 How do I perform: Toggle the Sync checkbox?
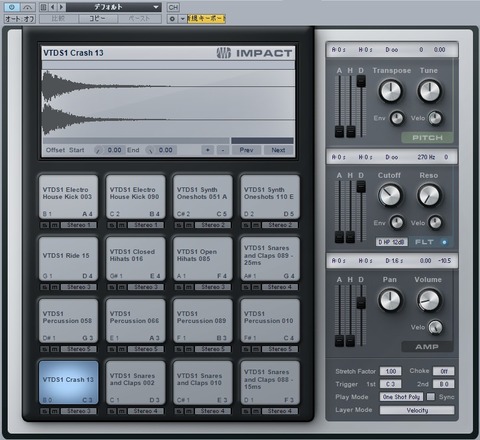coord(431,397)
